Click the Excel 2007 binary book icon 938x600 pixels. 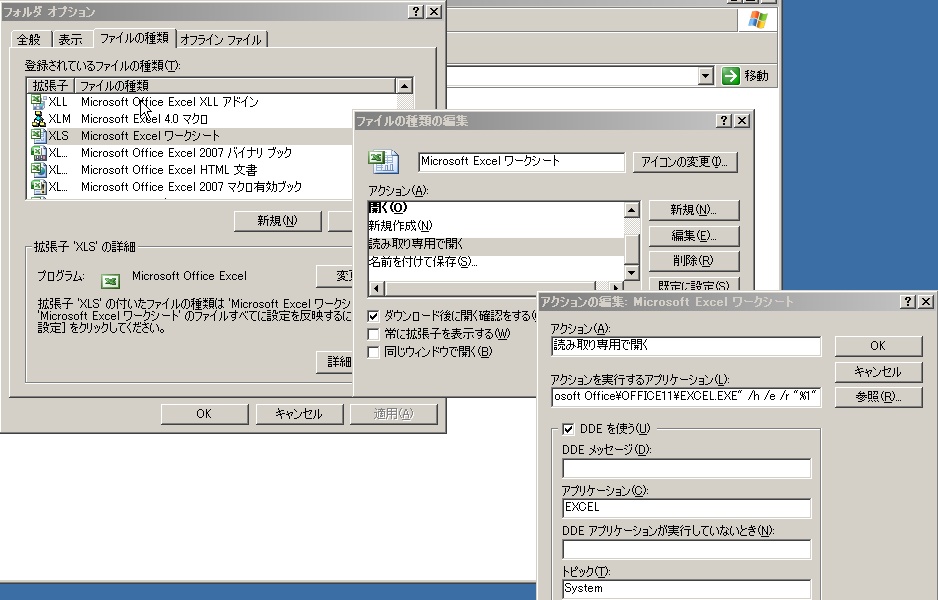point(38,153)
